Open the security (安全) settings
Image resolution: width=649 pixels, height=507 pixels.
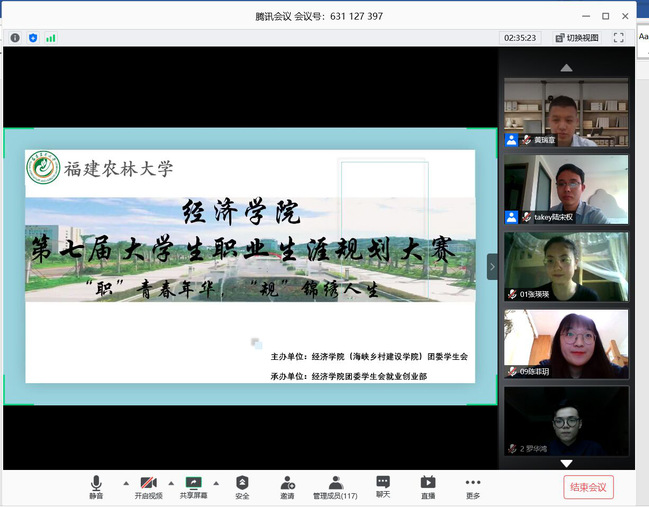click(x=242, y=486)
